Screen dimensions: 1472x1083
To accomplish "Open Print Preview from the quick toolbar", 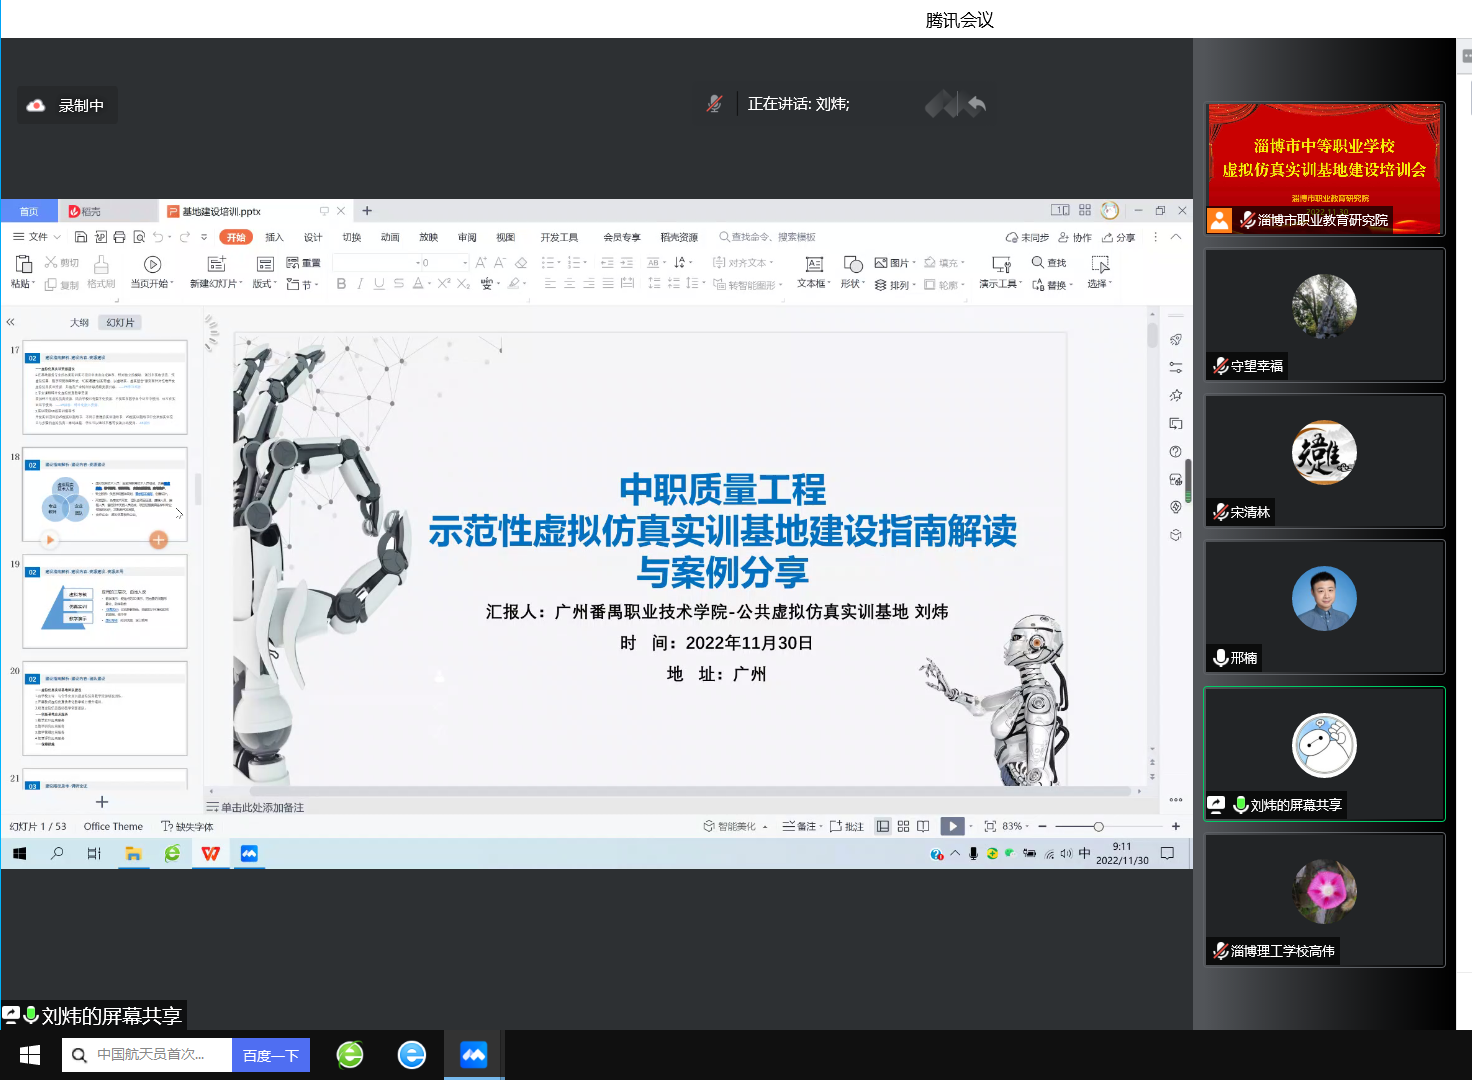I will point(139,237).
